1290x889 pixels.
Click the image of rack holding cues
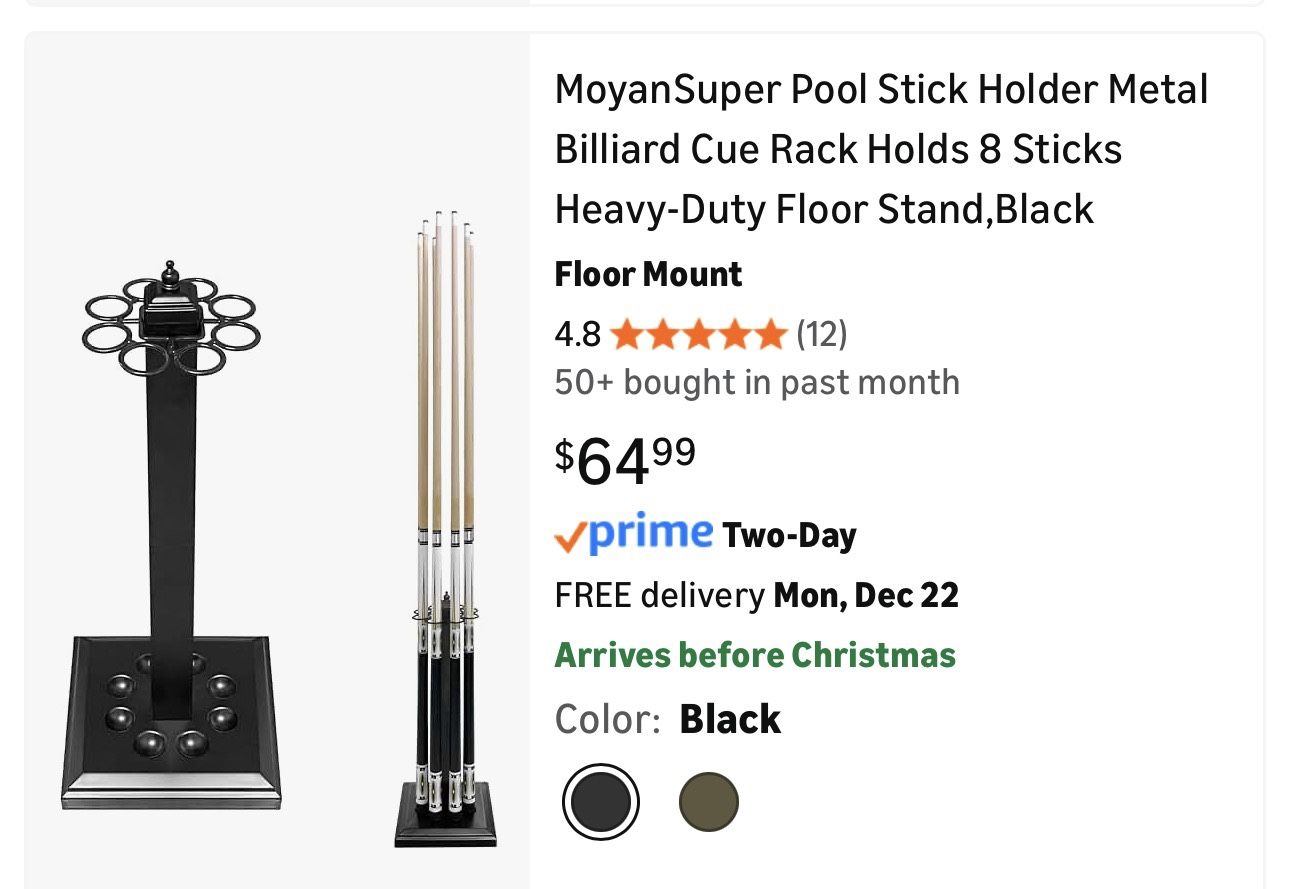(445, 530)
